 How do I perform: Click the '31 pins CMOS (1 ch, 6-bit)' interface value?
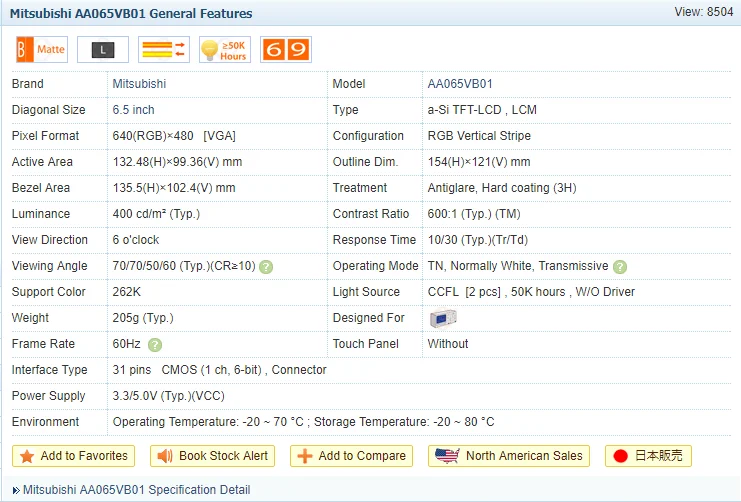187,370
